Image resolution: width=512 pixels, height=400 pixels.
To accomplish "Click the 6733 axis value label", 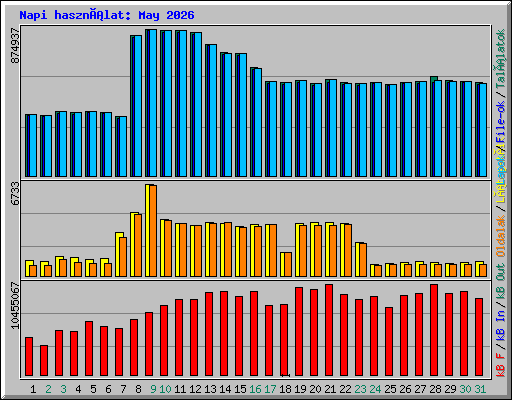I will pos(15,194).
